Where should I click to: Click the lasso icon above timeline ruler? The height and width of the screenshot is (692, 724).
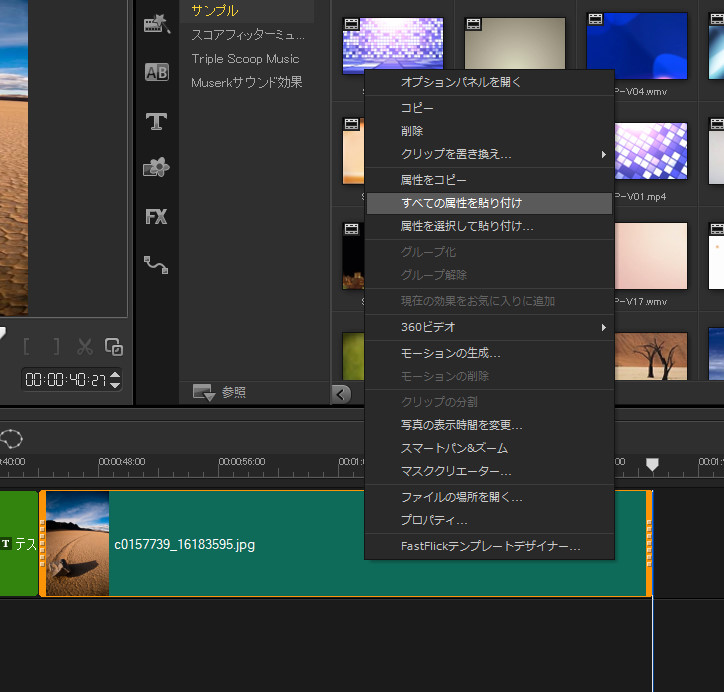click(12, 438)
